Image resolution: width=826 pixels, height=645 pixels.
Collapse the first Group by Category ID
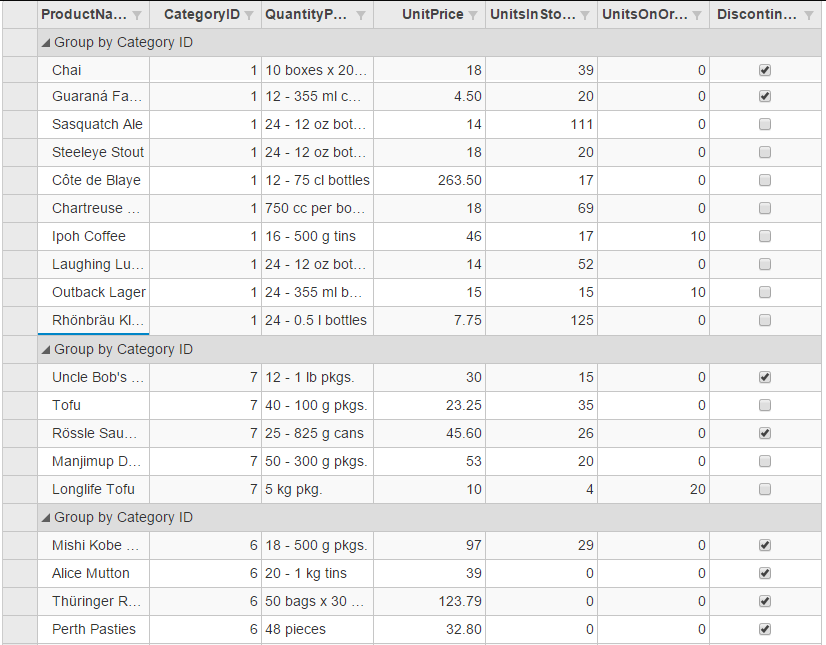pyautogui.click(x=46, y=43)
